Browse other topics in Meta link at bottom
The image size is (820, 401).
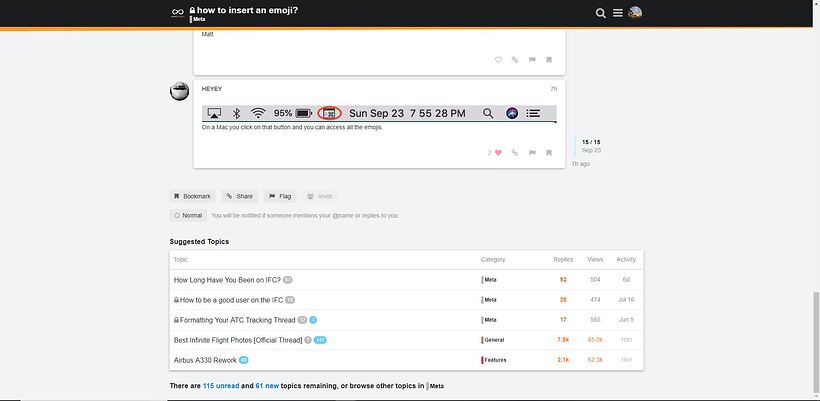(435, 386)
